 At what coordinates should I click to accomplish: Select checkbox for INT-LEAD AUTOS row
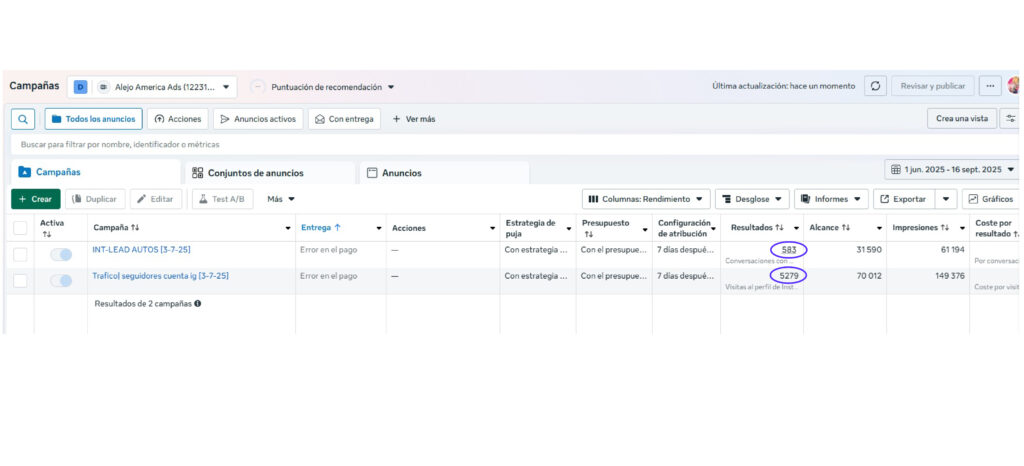(x=20, y=255)
